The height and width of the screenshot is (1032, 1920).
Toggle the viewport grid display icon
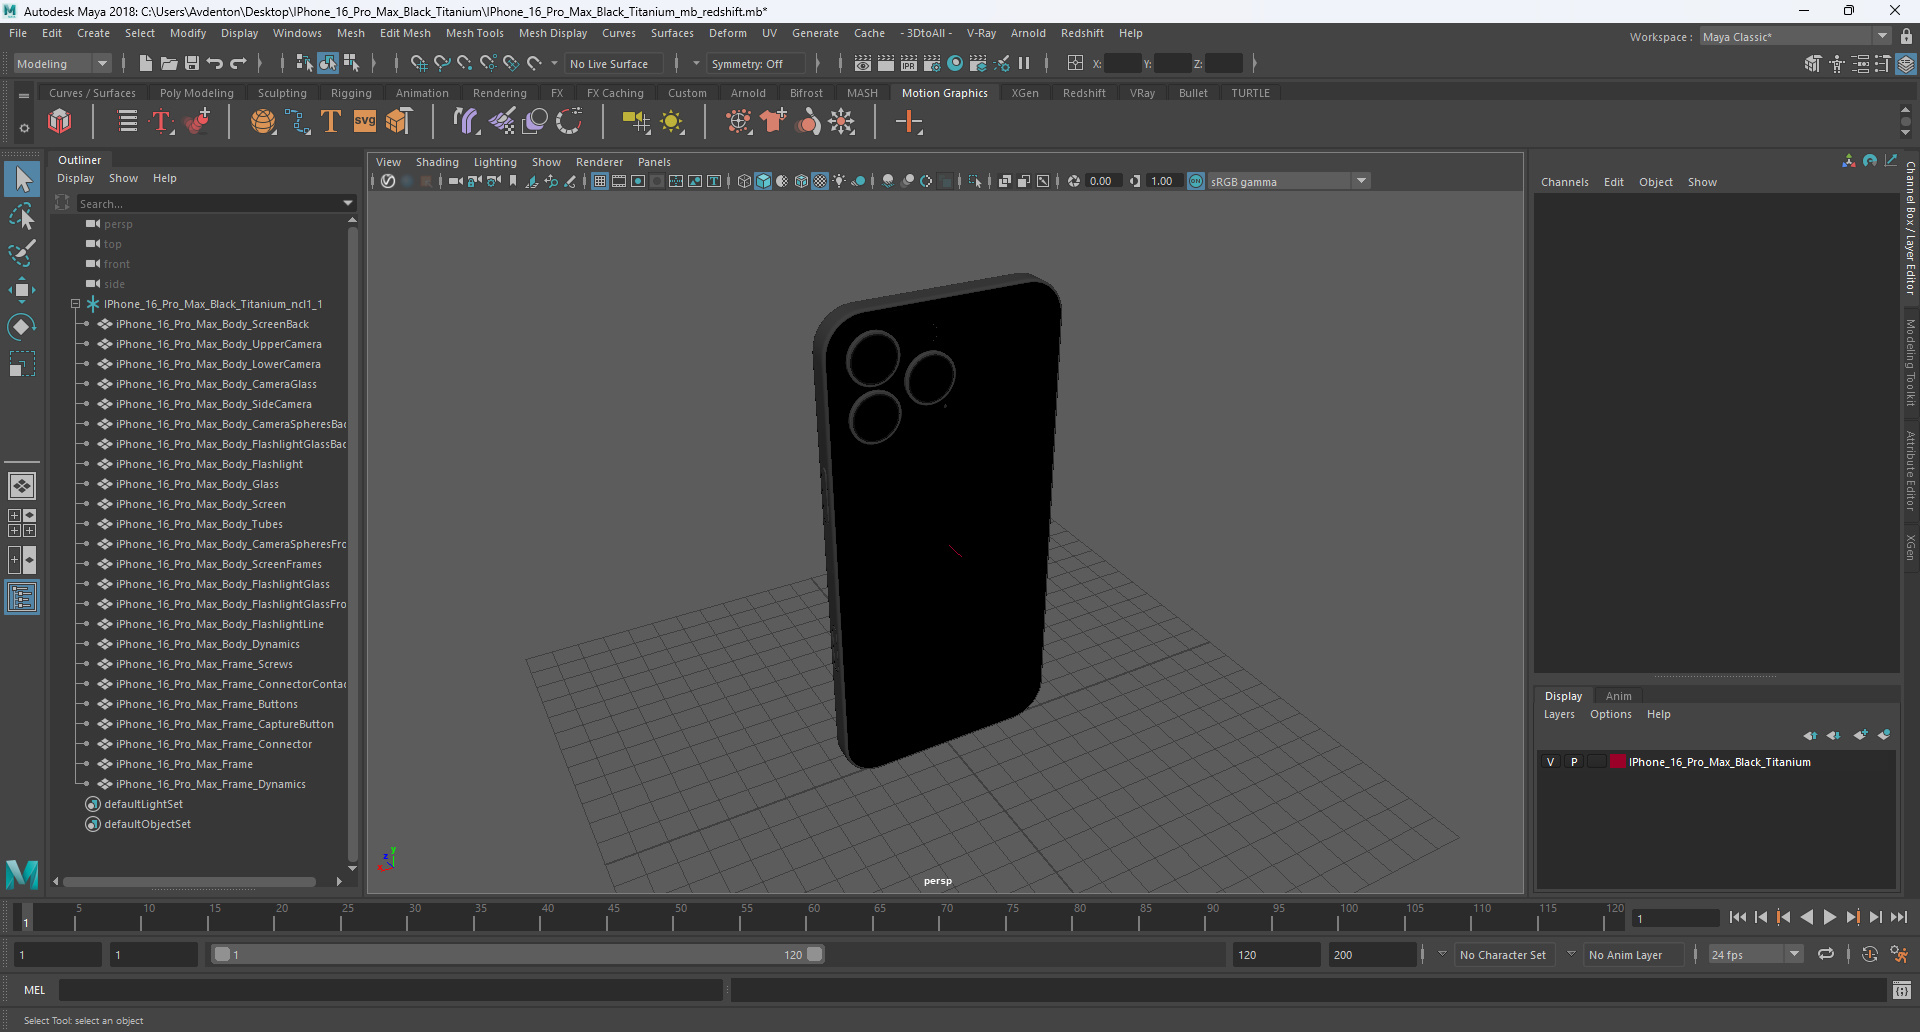pyautogui.click(x=600, y=181)
